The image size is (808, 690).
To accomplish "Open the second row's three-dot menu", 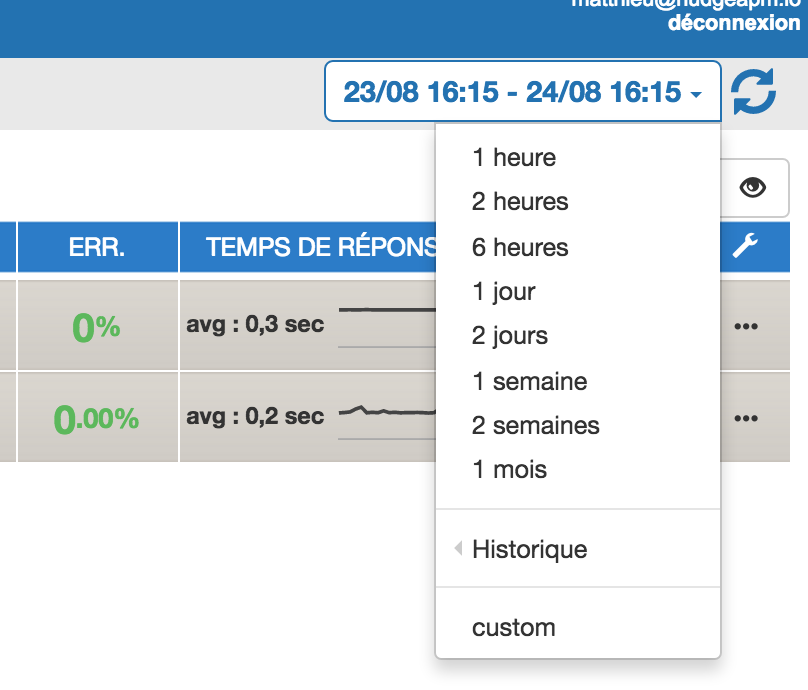I will [746, 418].
